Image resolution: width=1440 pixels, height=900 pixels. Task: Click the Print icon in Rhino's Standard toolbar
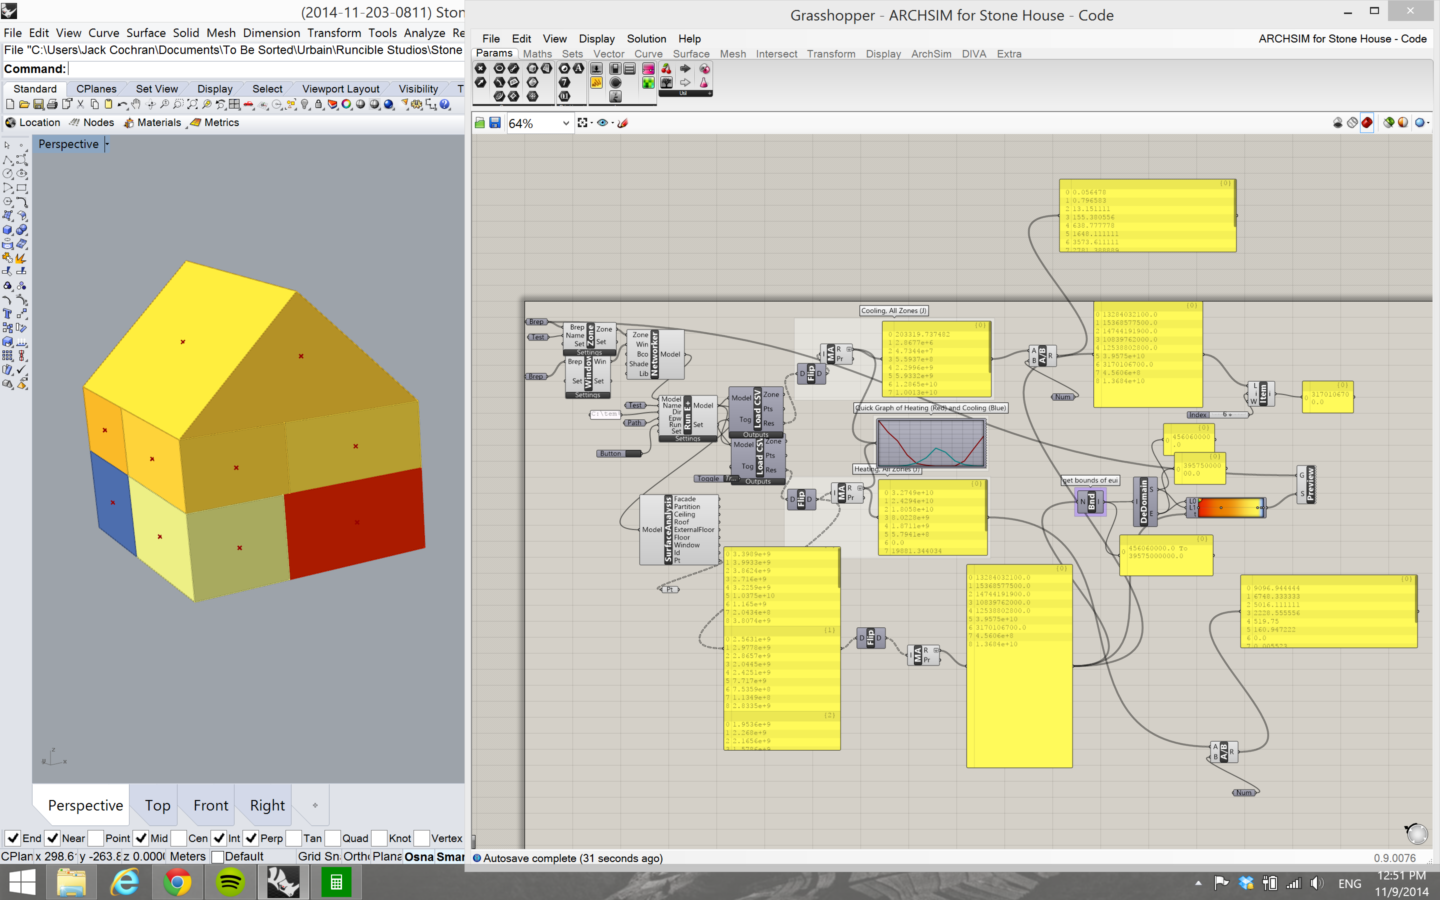click(52, 104)
